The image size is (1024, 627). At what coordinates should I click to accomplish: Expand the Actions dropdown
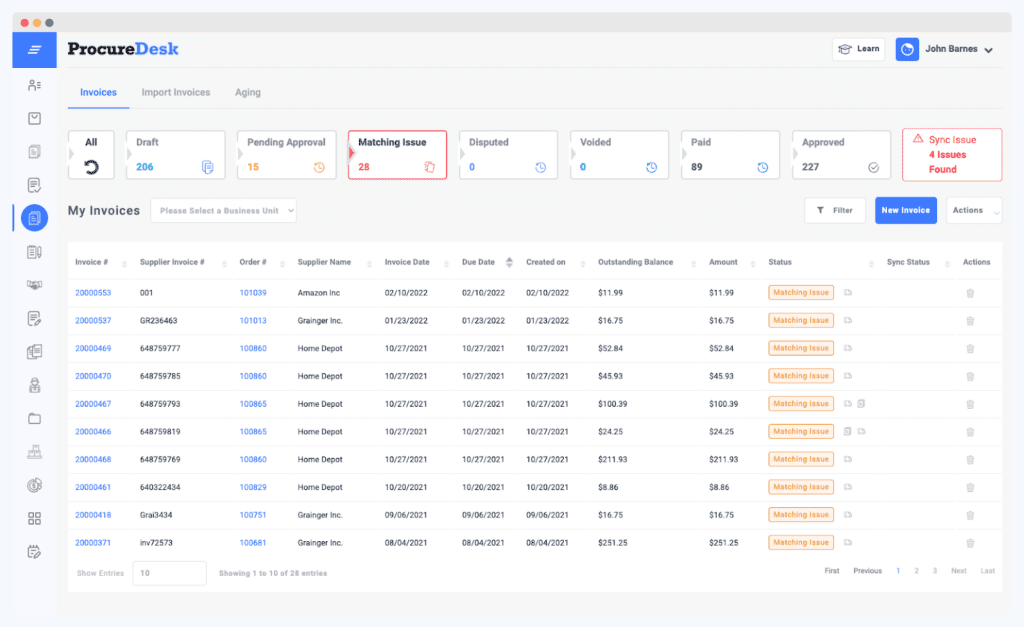[973, 210]
